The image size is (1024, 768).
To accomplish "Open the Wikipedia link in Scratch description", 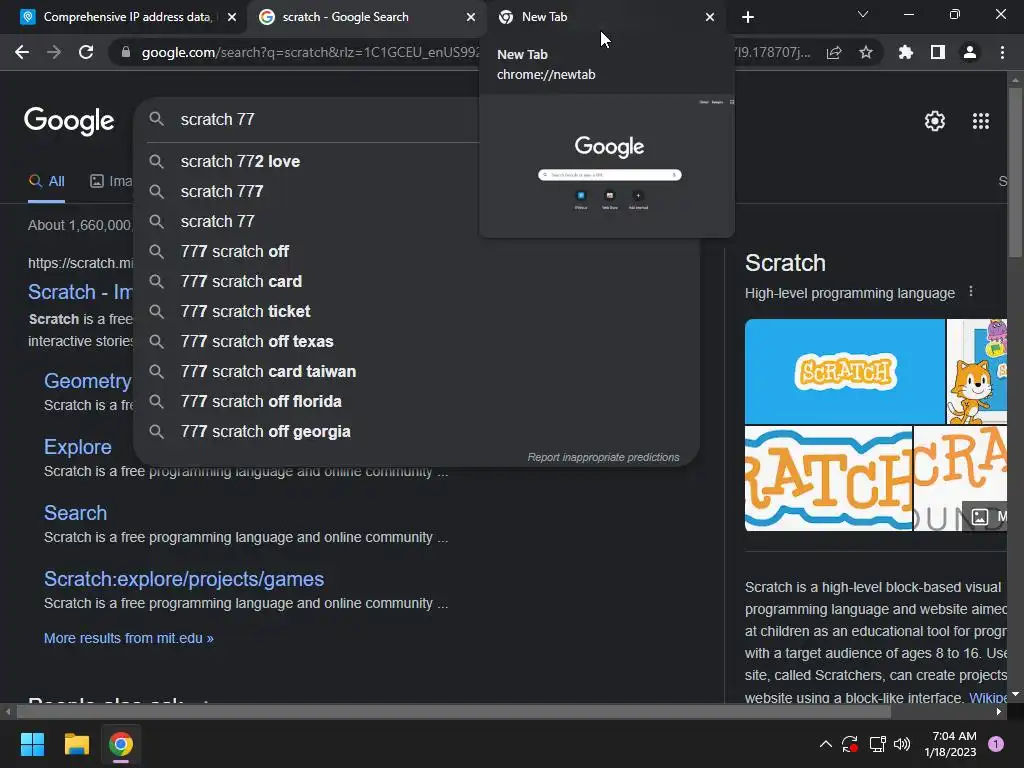I will pos(987,697).
